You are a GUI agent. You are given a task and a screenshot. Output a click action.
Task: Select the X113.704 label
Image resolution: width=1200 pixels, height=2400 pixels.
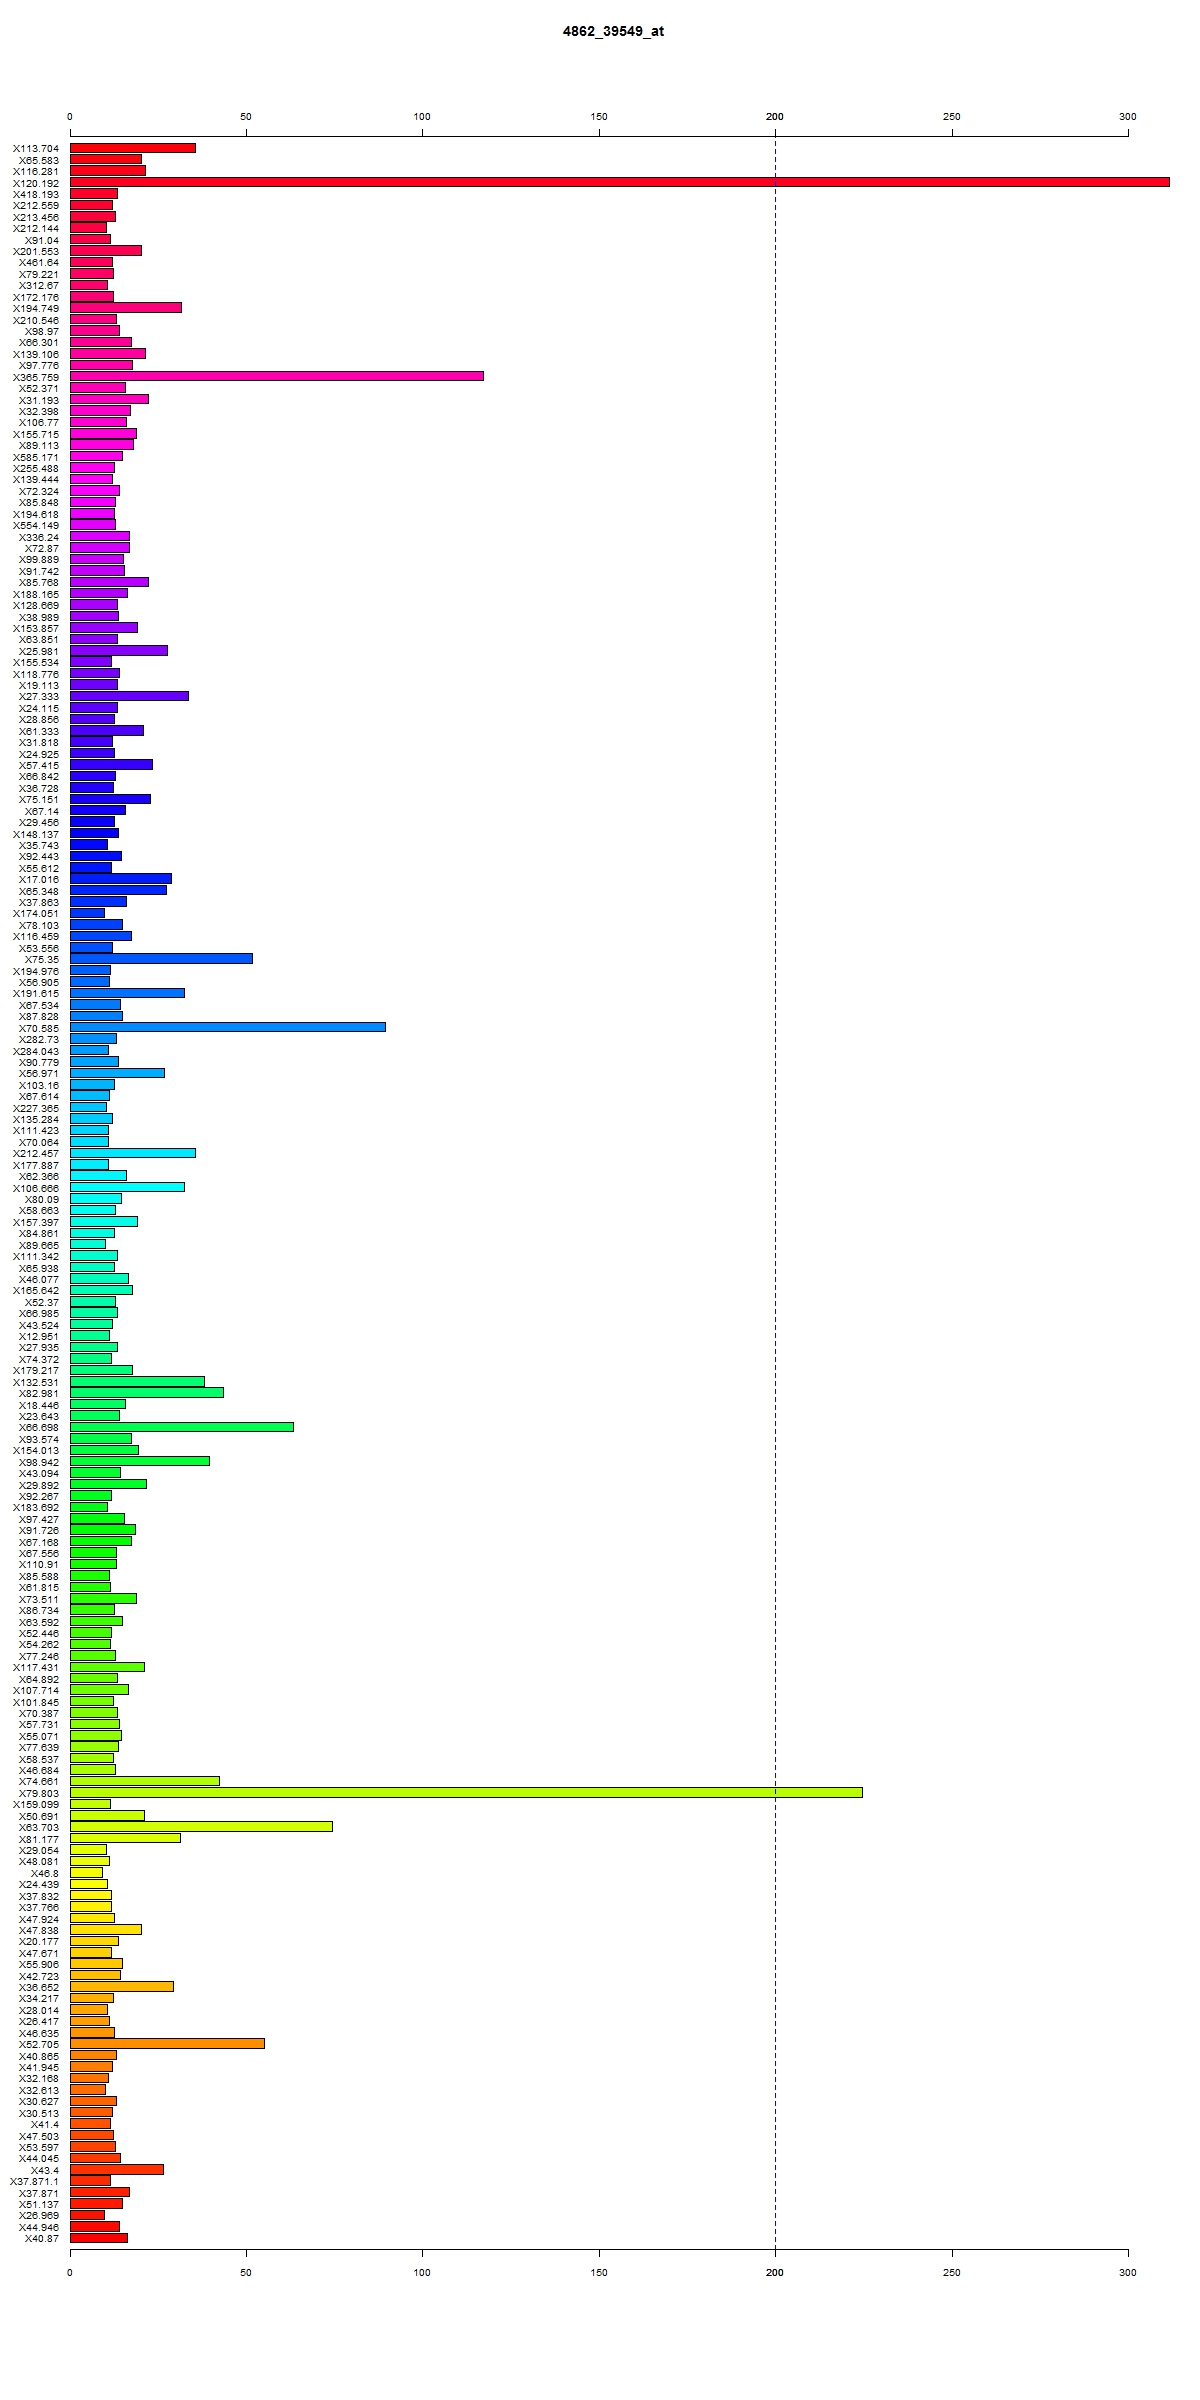[36, 149]
